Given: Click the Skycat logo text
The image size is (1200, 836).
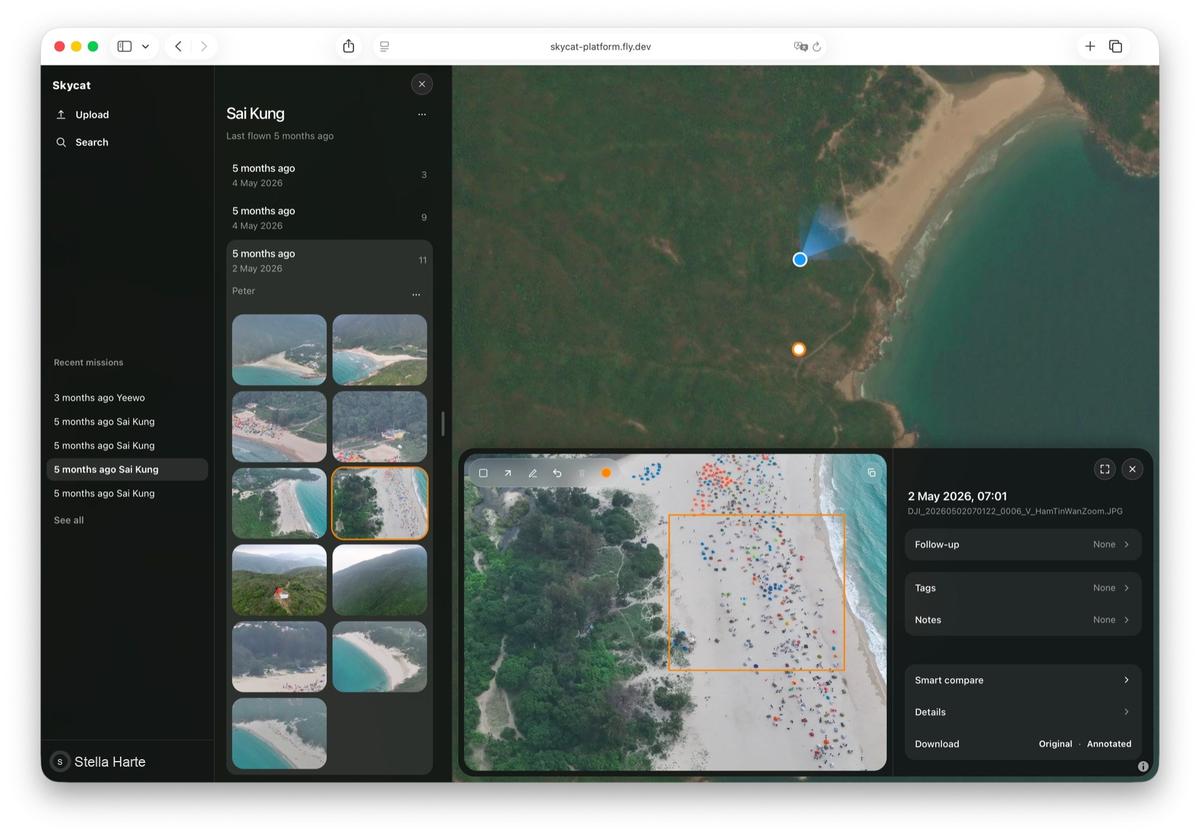Looking at the screenshot, I should (72, 86).
